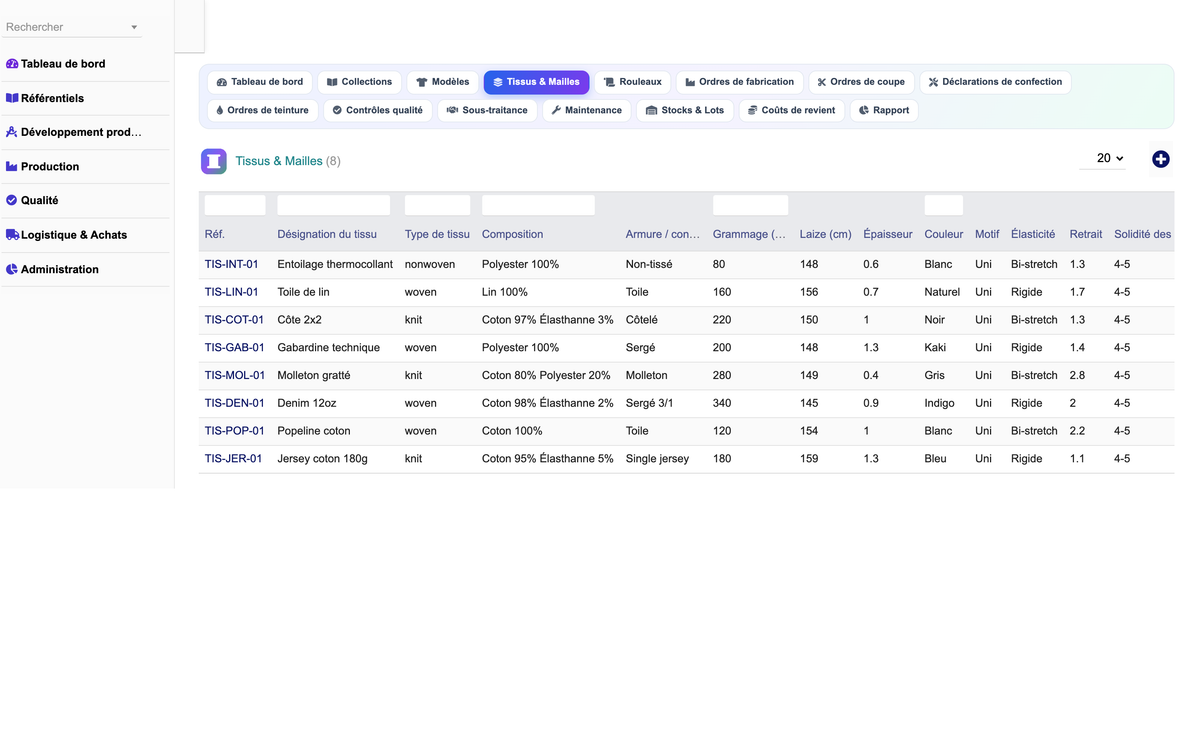
Task: Click the Référentiels book icon in sidebar
Action: tap(12, 98)
